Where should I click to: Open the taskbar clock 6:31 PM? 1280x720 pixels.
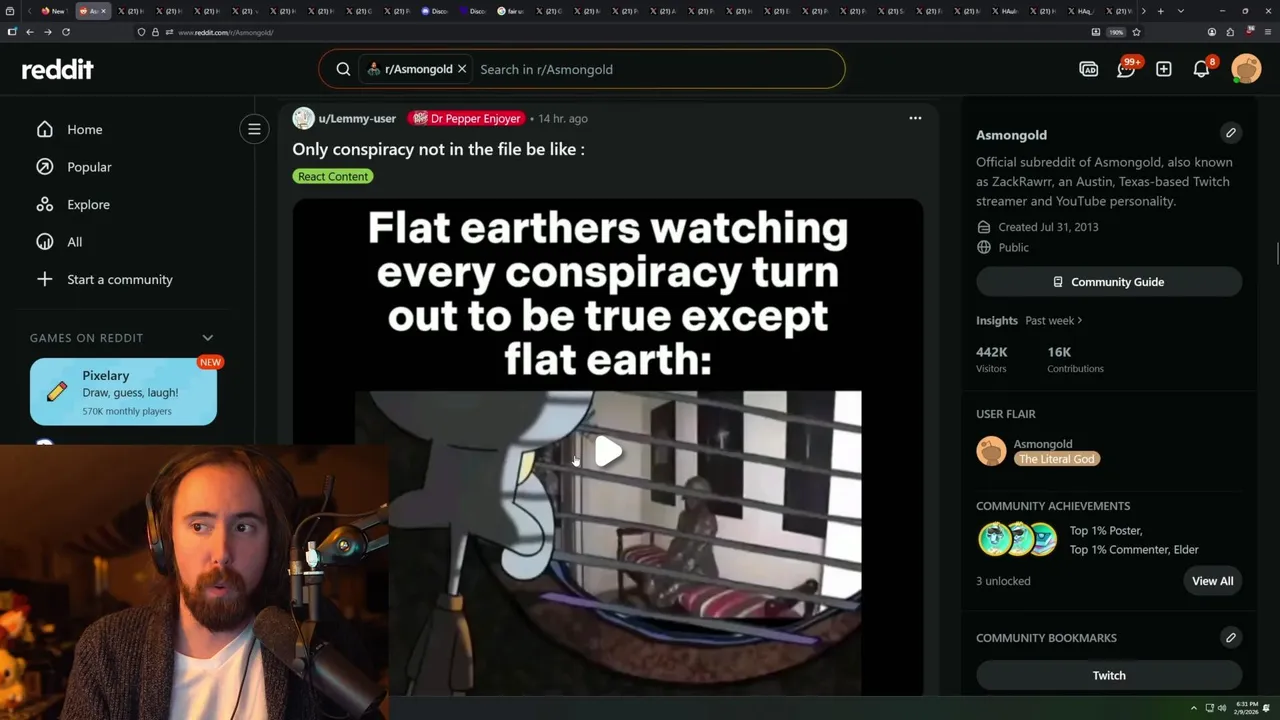pyautogui.click(x=1246, y=708)
